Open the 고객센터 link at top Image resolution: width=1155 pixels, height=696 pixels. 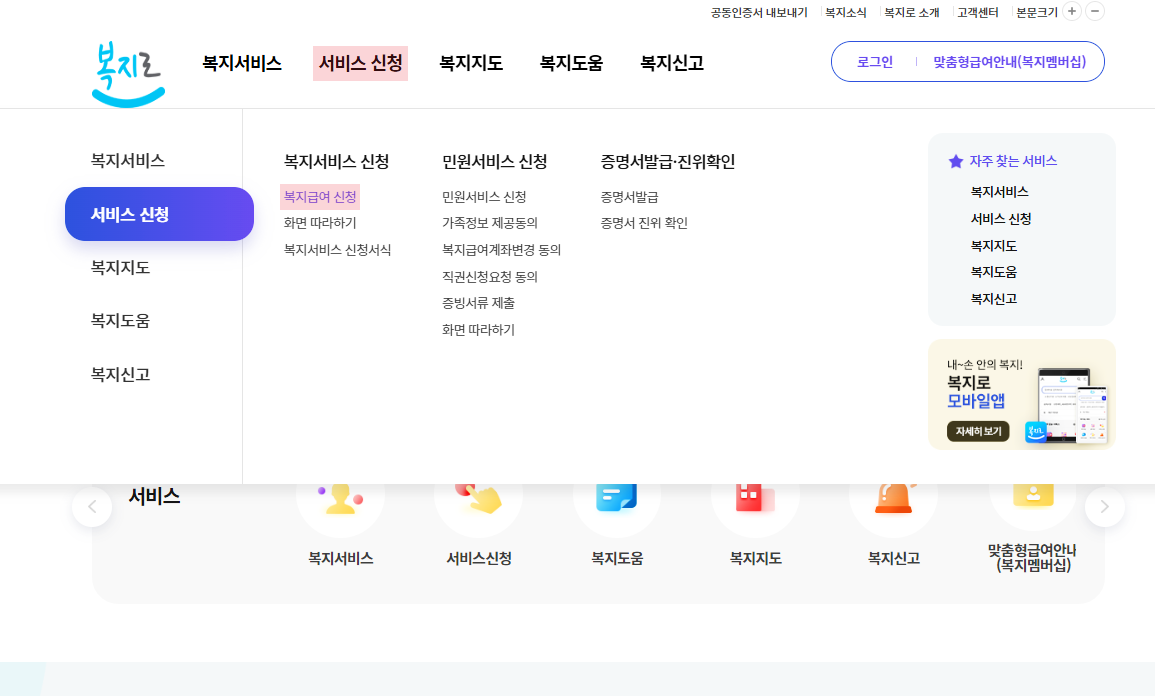click(x=979, y=12)
